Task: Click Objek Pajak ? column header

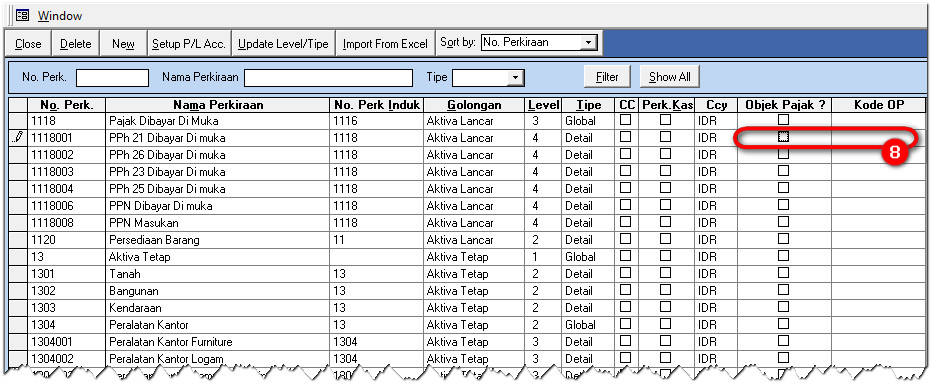Action: pyautogui.click(x=784, y=105)
